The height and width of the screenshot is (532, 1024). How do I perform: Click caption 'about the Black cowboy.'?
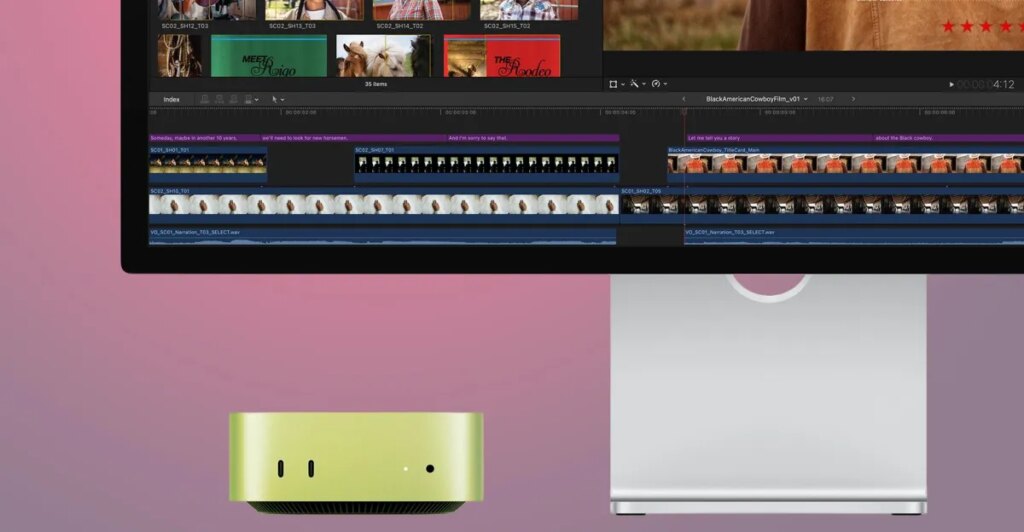(x=949, y=138)
